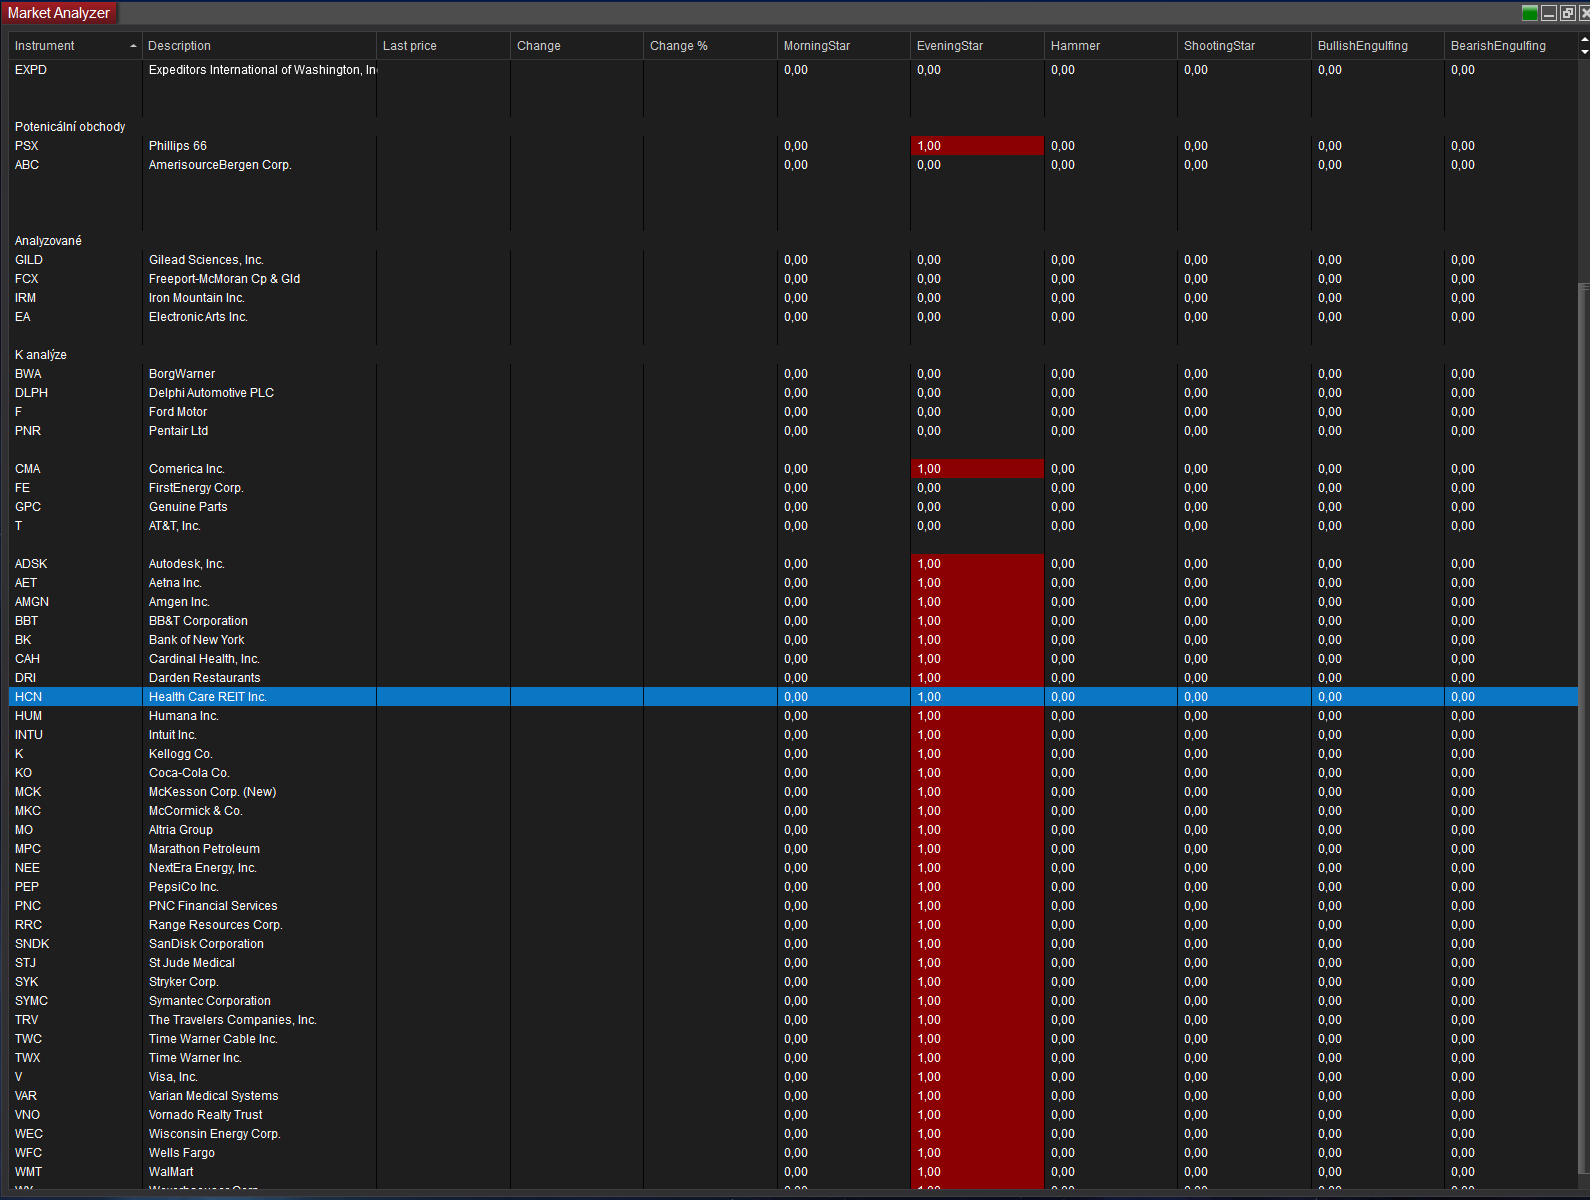Select the BWA instrument symbol
Image resolution: width=1590 pixels, height=1200 pixels.
point(28,374)
